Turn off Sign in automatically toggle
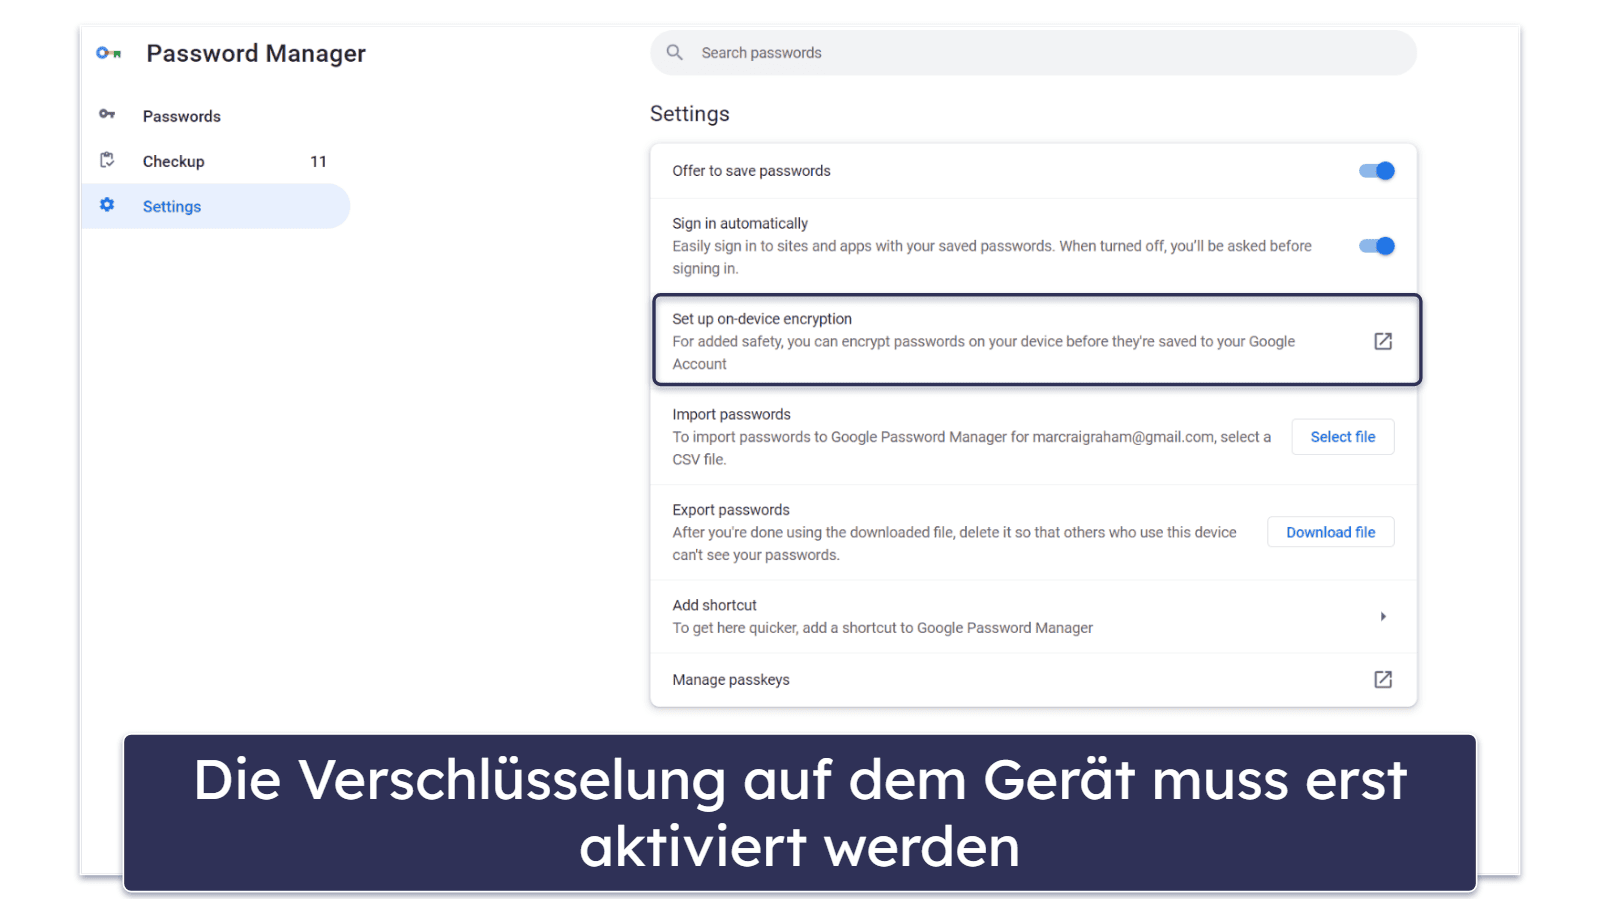 (1377, 246)
